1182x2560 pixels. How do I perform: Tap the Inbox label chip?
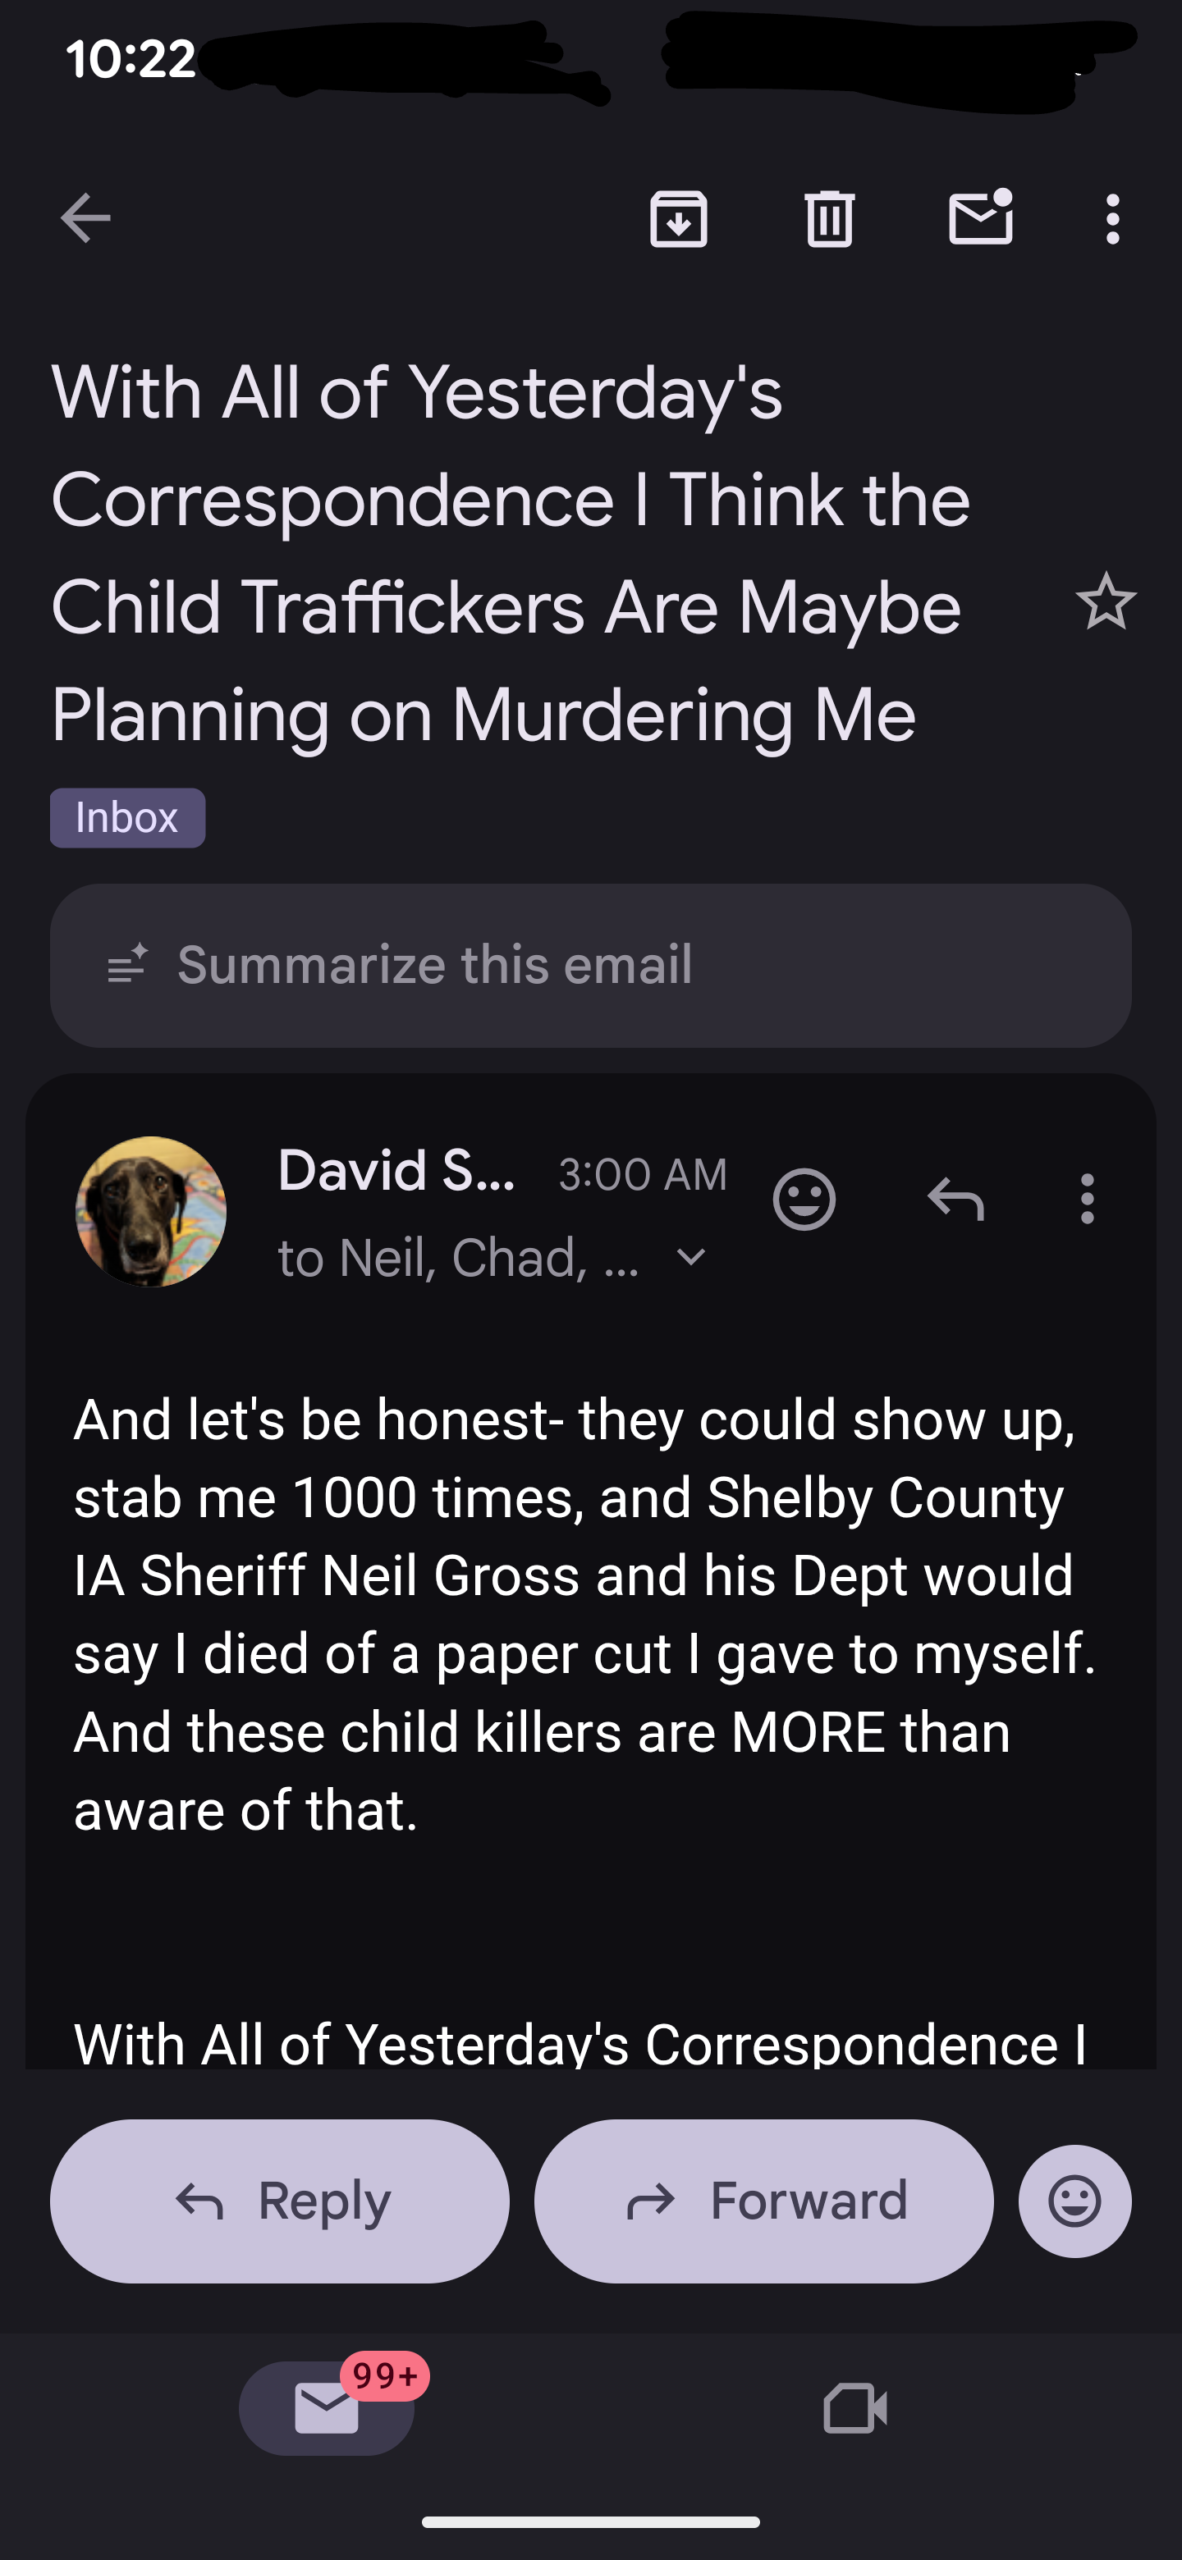point(127,818)
